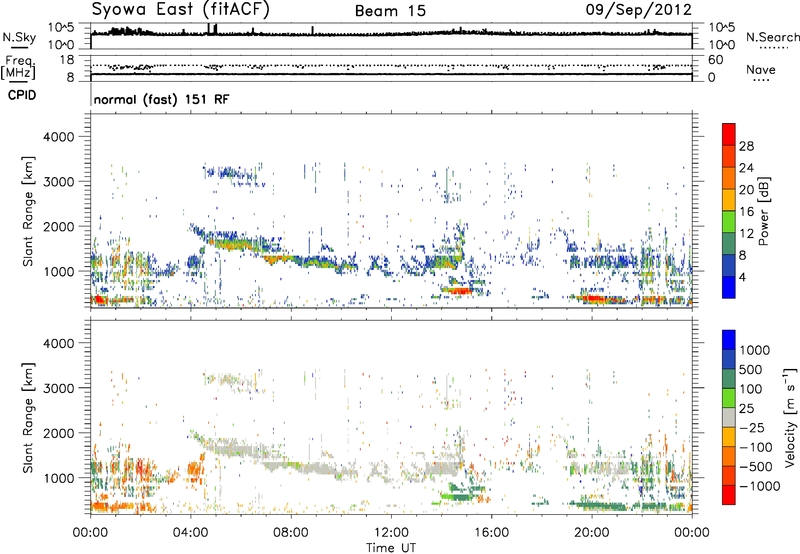Click the '04:00' time axis tick

click(191, 533)
